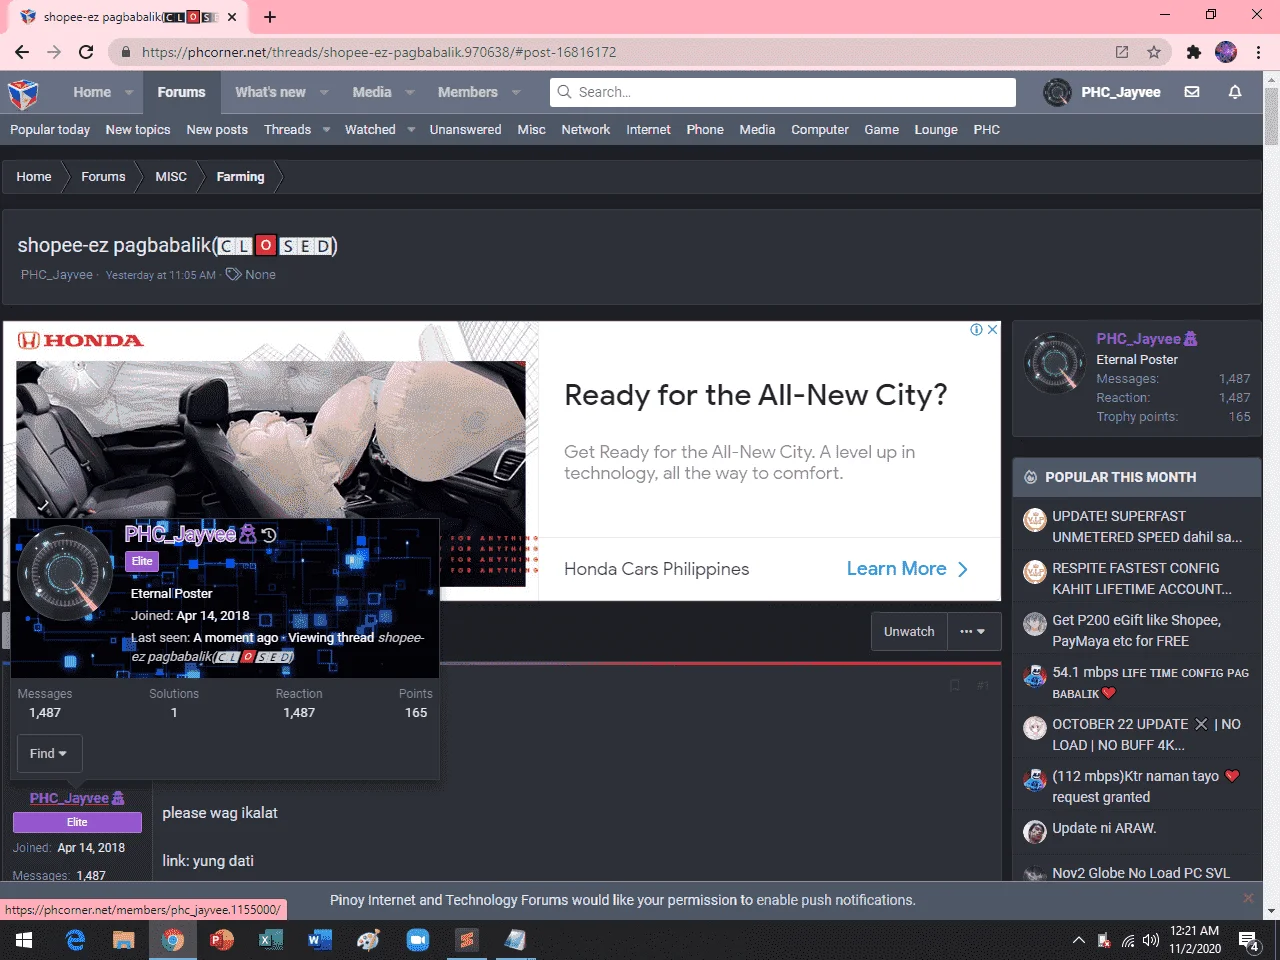The height and width of the screenshot is (960, 1280).
Task: Click the search input field
Action: pos(782,92)
